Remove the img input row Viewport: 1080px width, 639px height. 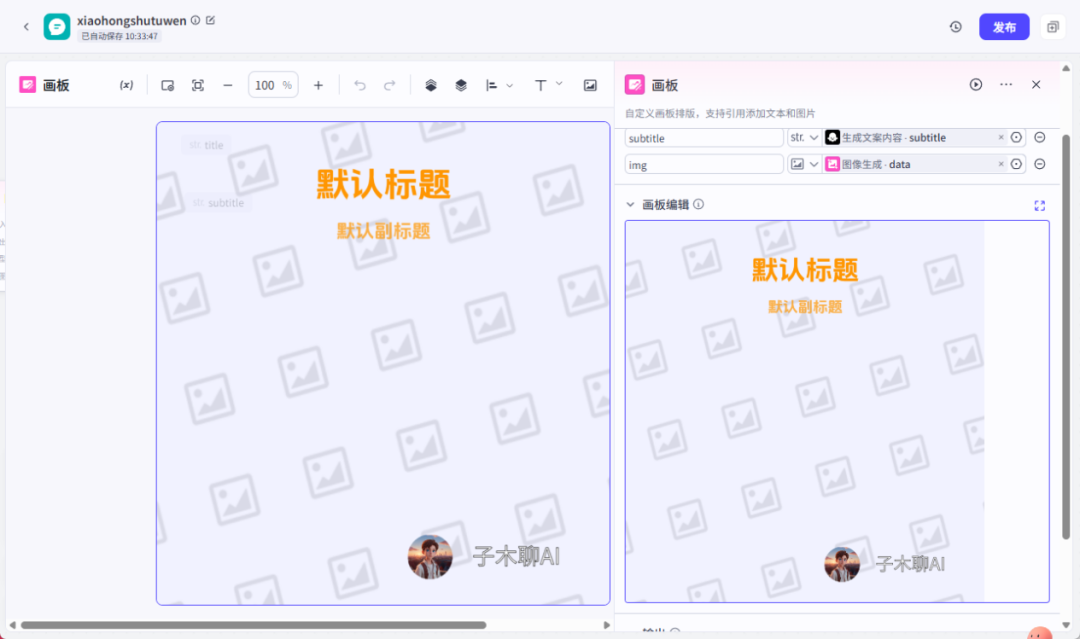(1040, 164)
